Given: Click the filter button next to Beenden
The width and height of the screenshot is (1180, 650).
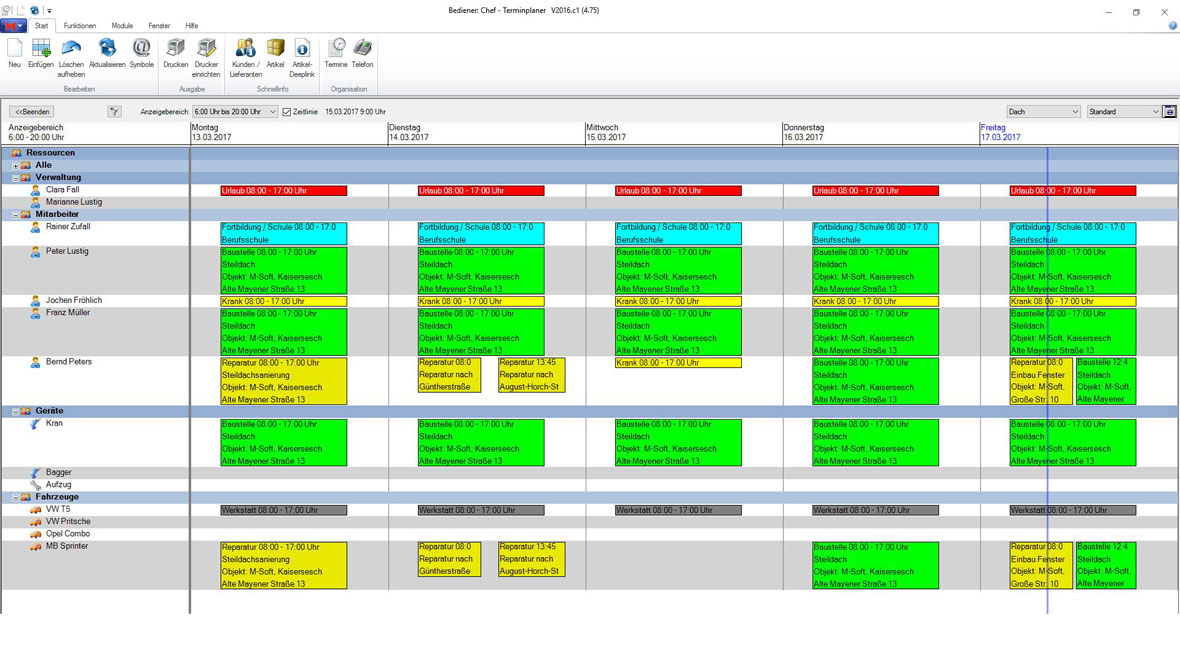Looking at the screenshot, I should [x=114, y=112].
